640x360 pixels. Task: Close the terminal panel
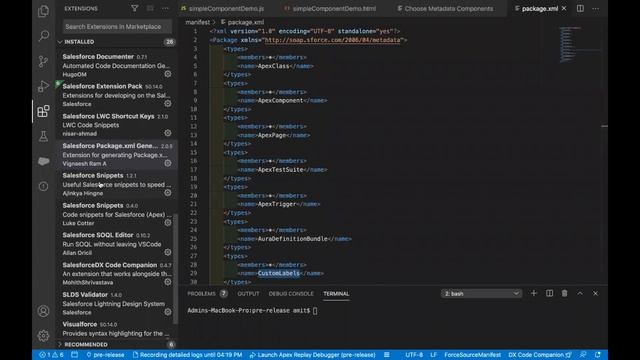tap(596, 293)
